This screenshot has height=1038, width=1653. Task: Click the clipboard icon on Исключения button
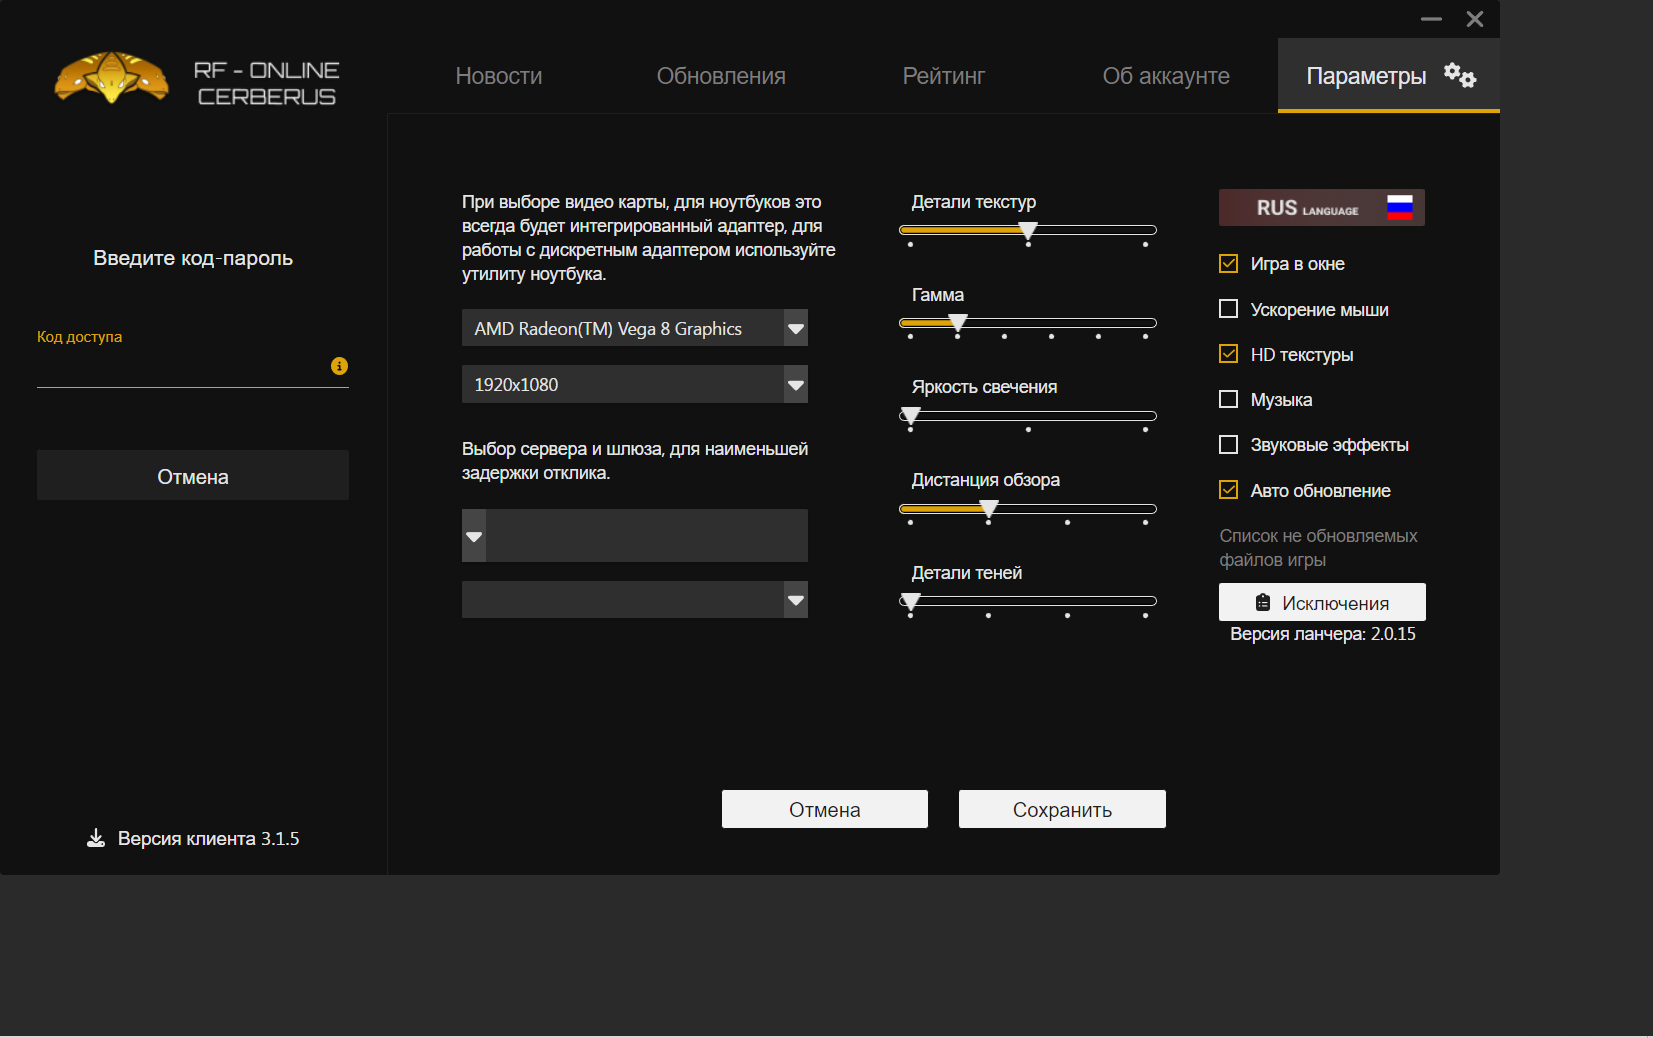[x=1263, y=603]
